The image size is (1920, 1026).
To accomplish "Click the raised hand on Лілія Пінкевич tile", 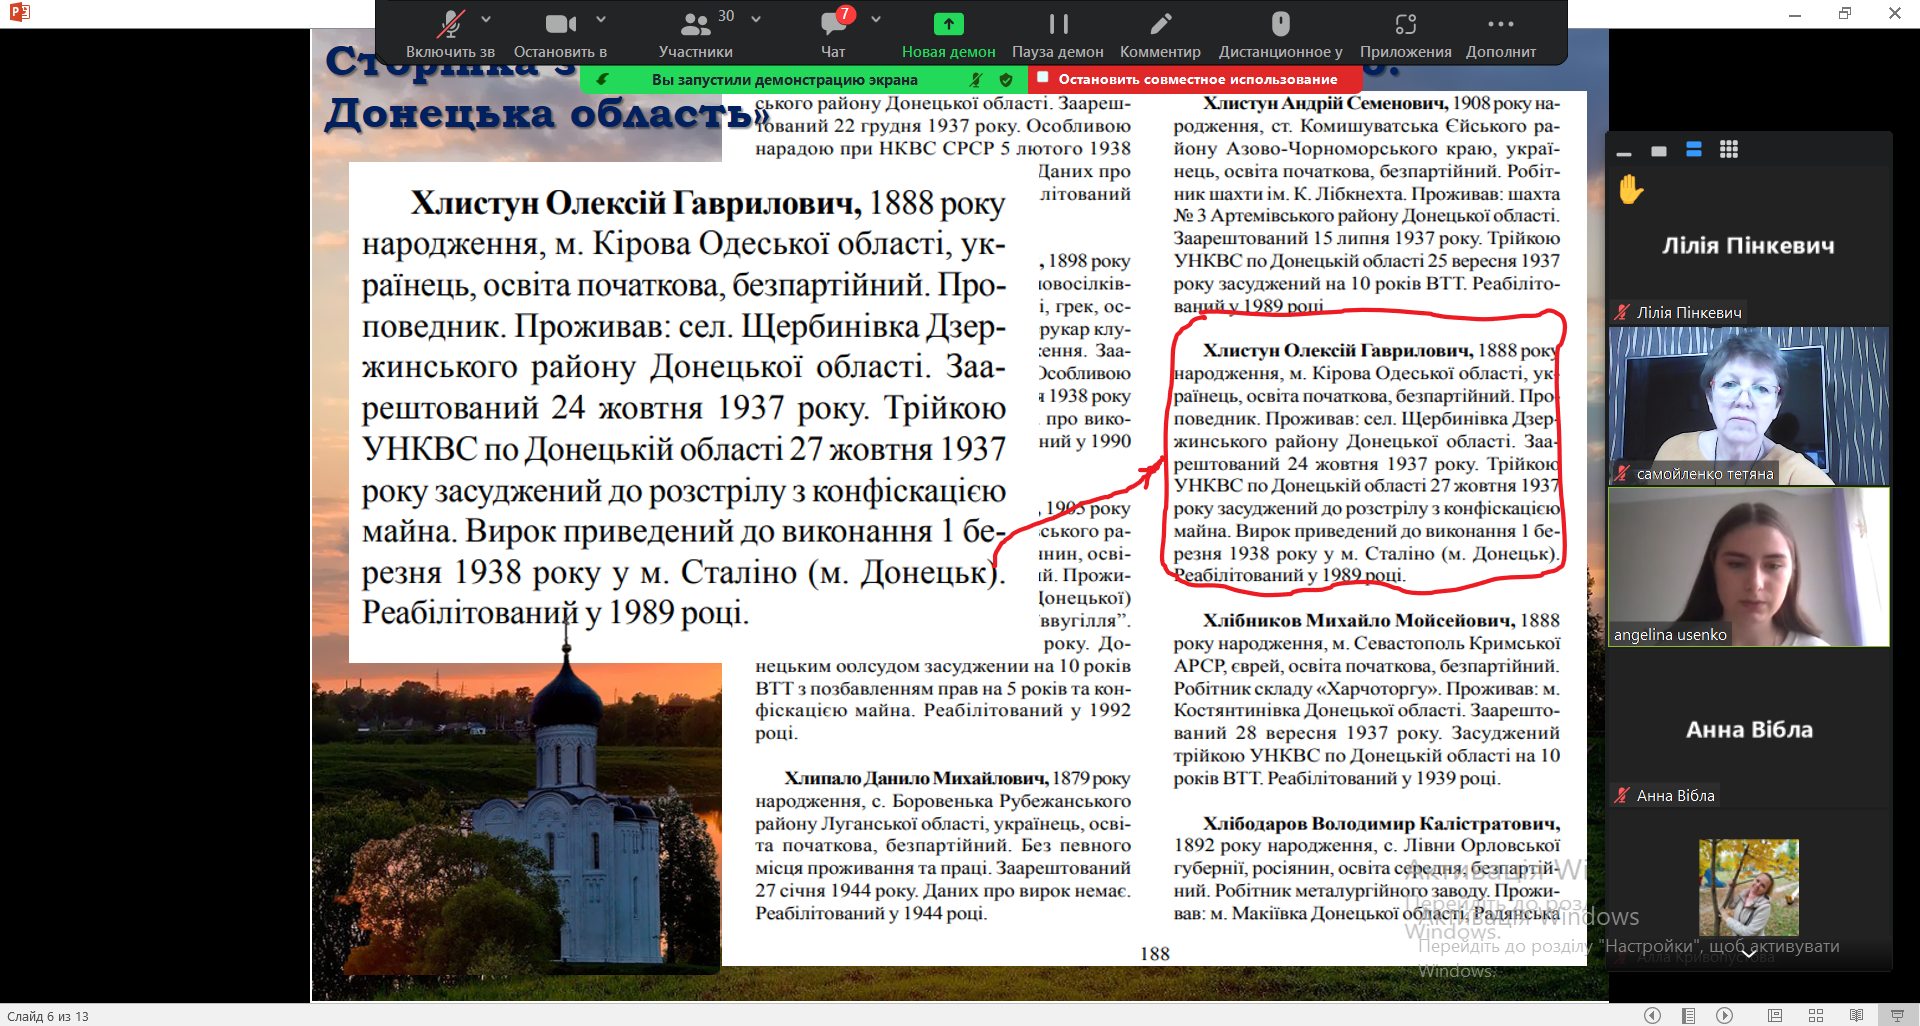I will [1631, 189].
